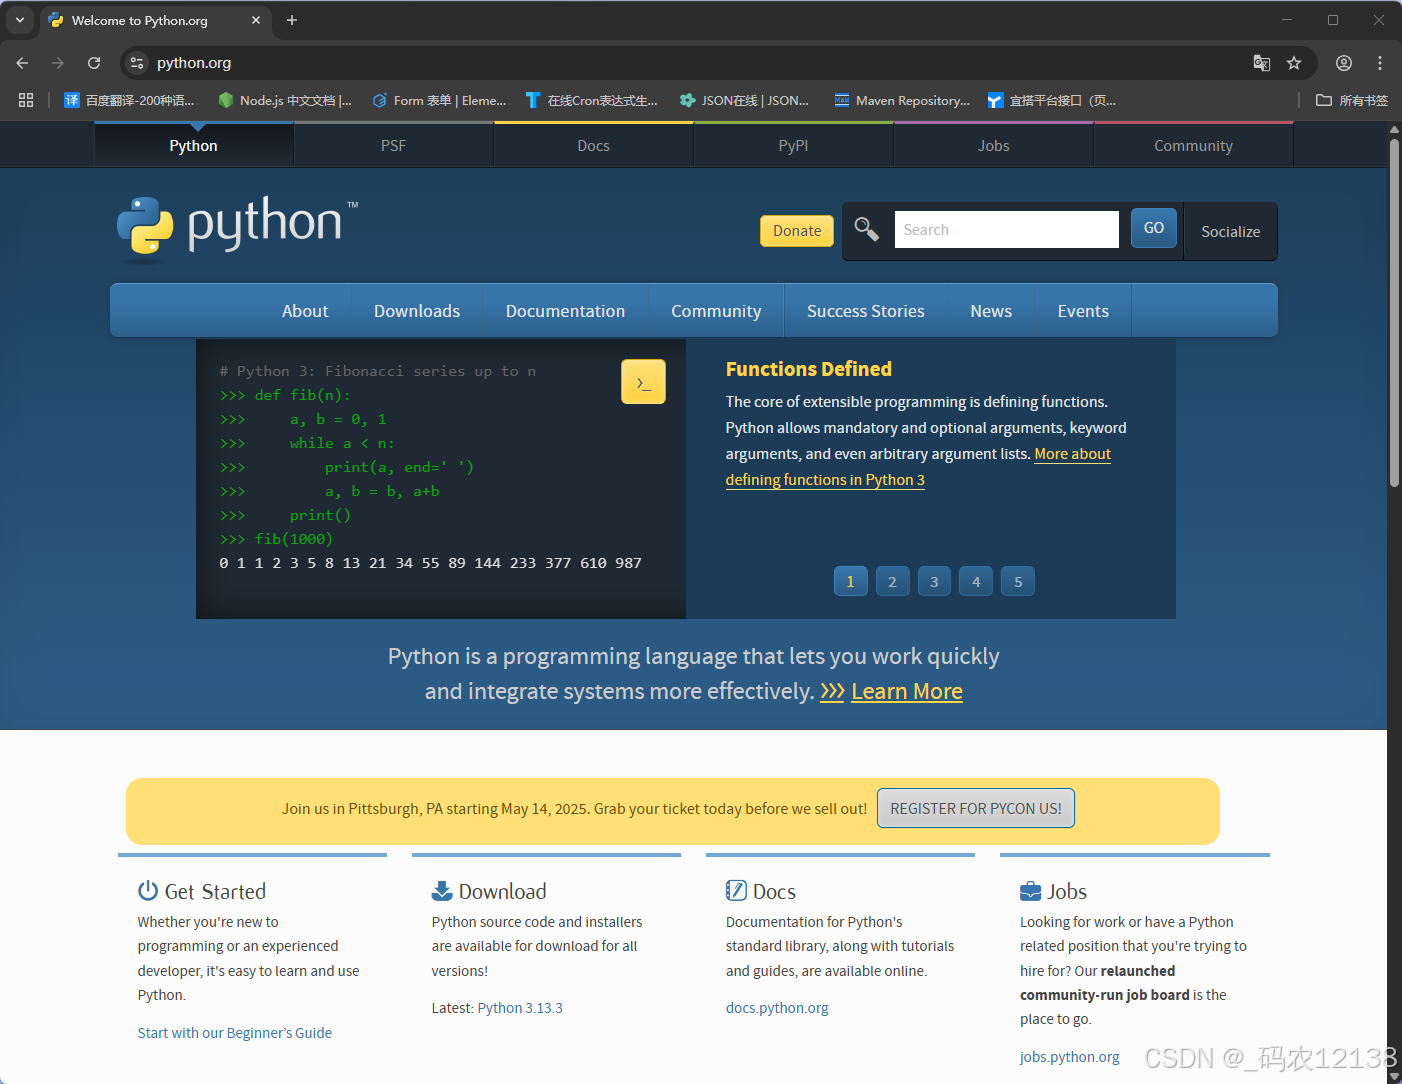This screenshot has height=1084, width=1402.
Task: Open the docs.python.org link
Action: click(x=777, y=1008)
